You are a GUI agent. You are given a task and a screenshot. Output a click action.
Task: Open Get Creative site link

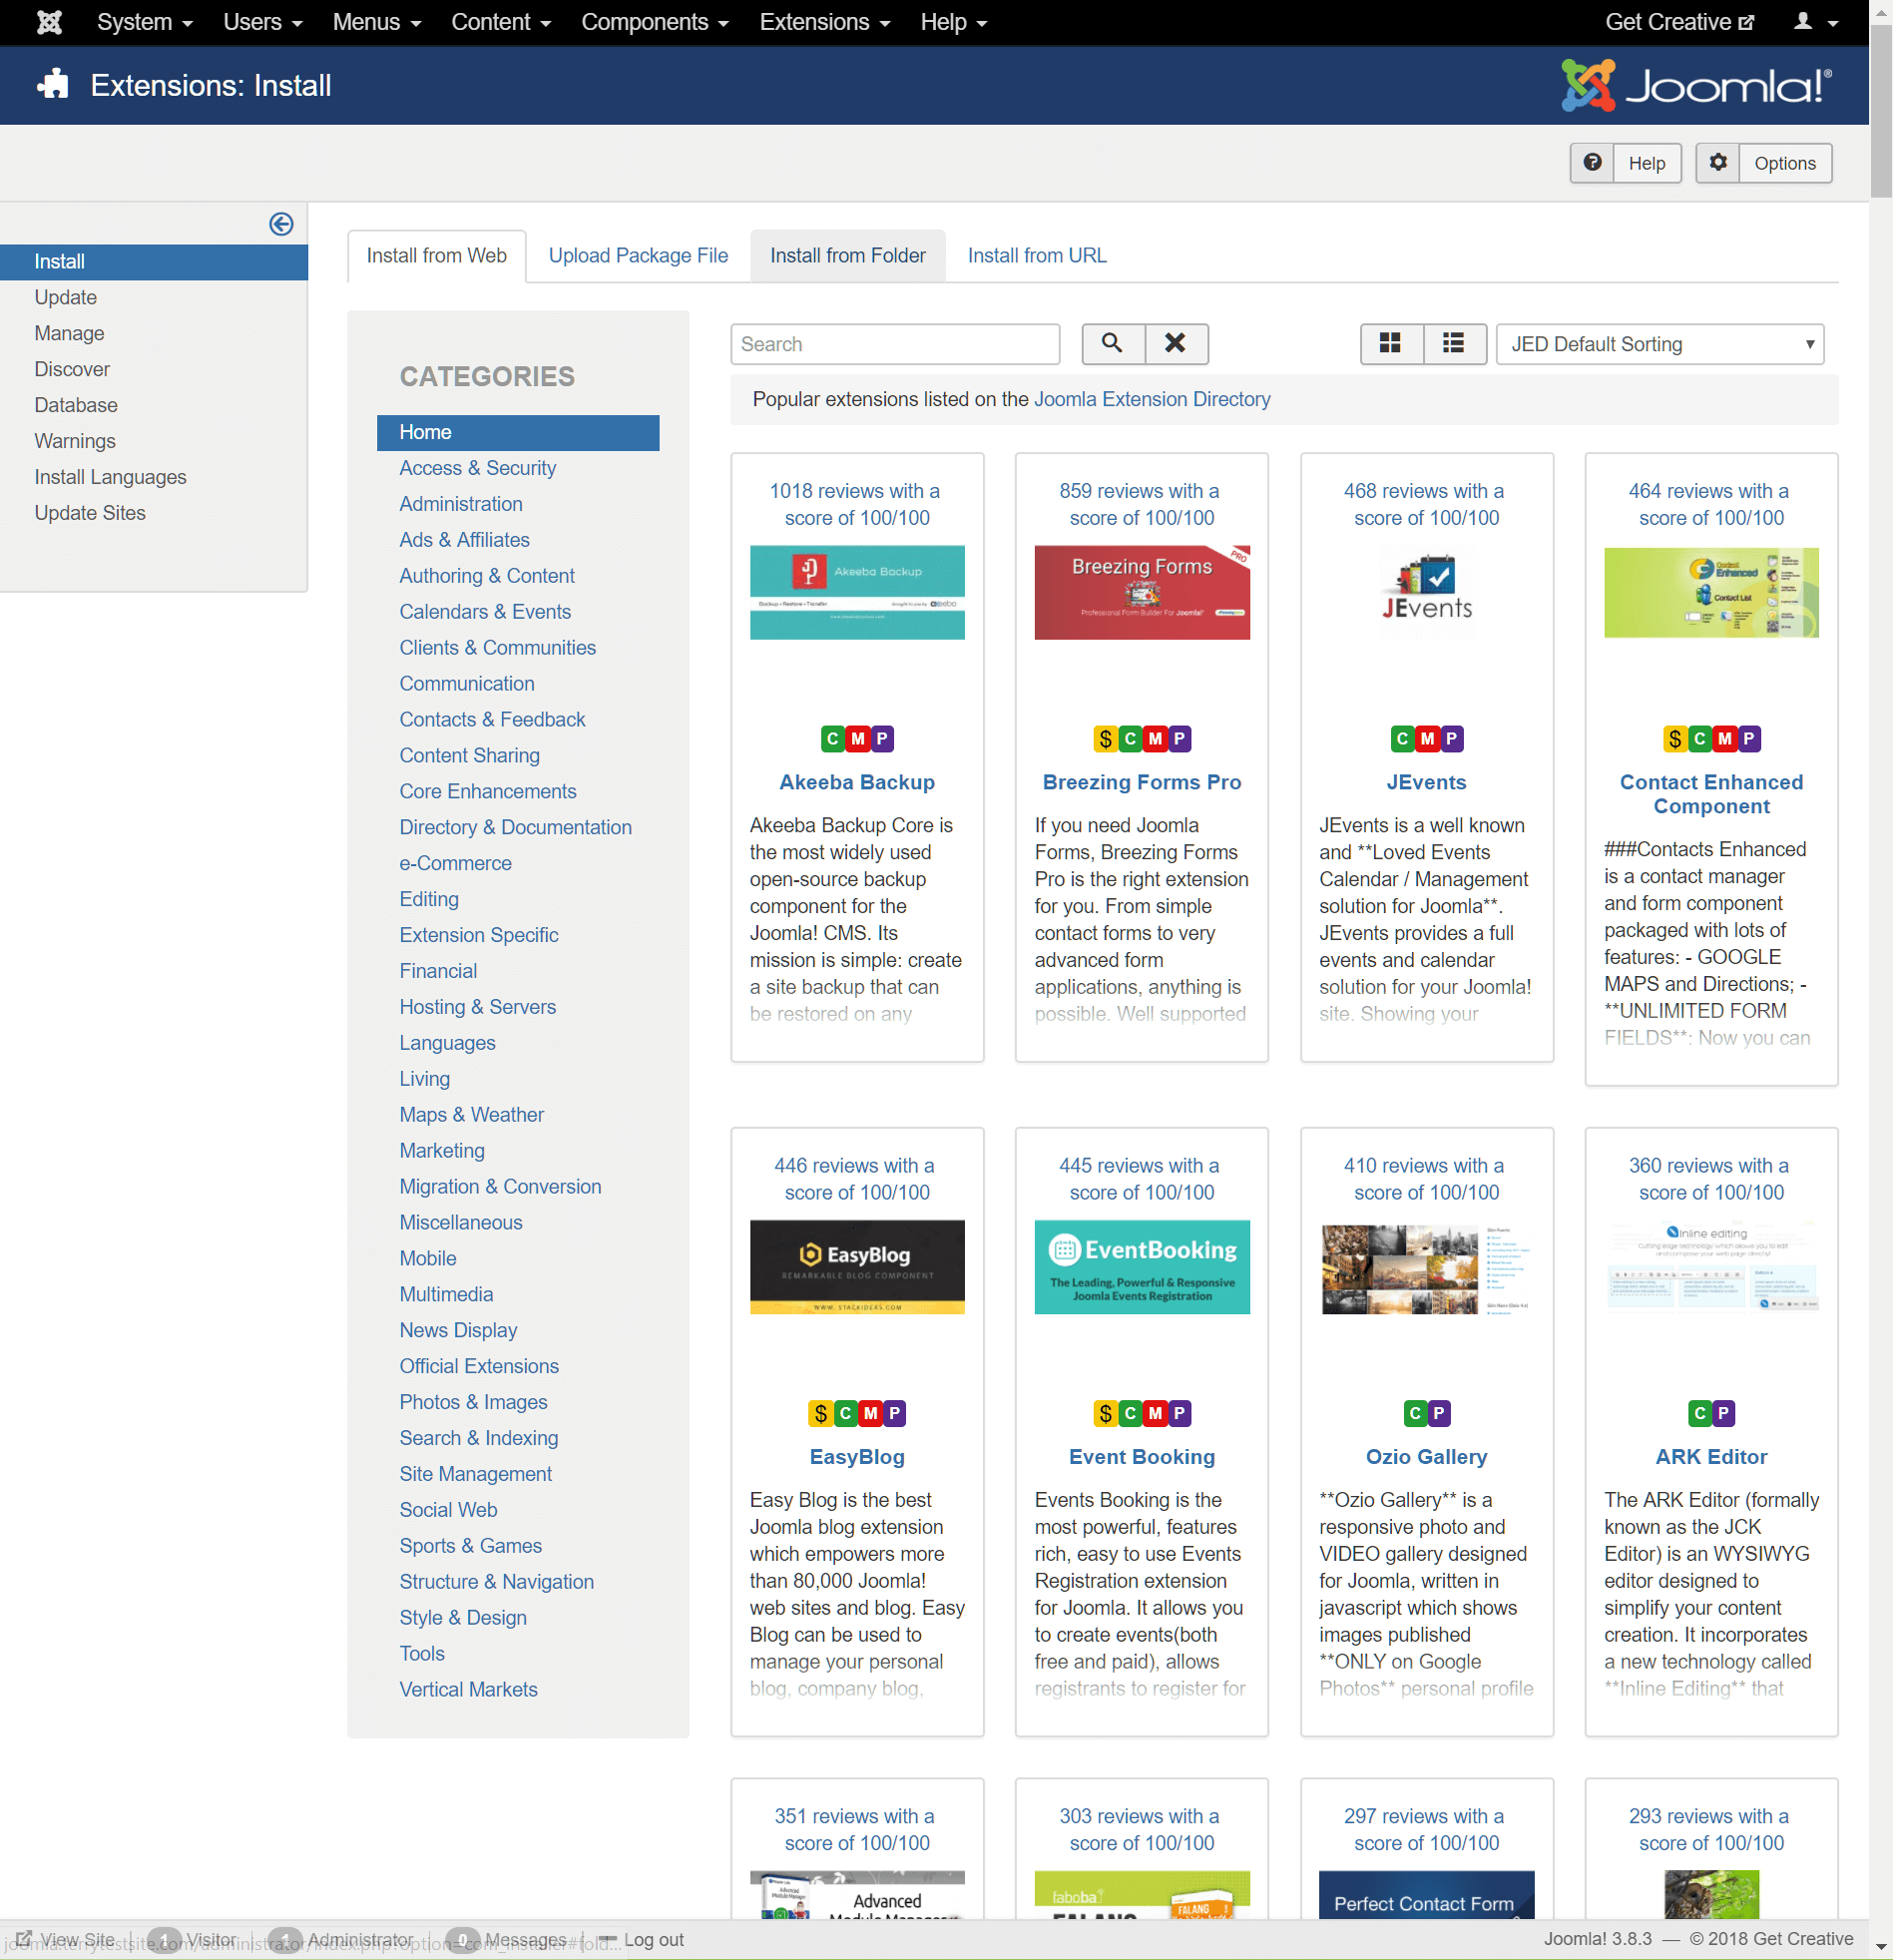1678,22
